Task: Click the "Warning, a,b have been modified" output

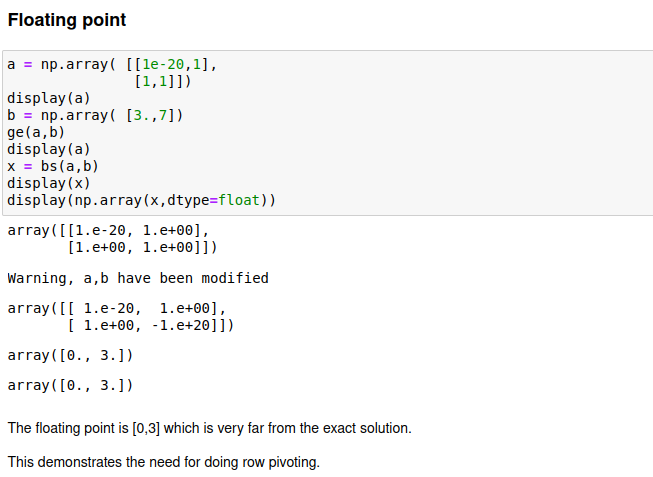Action: pos(138,278)
